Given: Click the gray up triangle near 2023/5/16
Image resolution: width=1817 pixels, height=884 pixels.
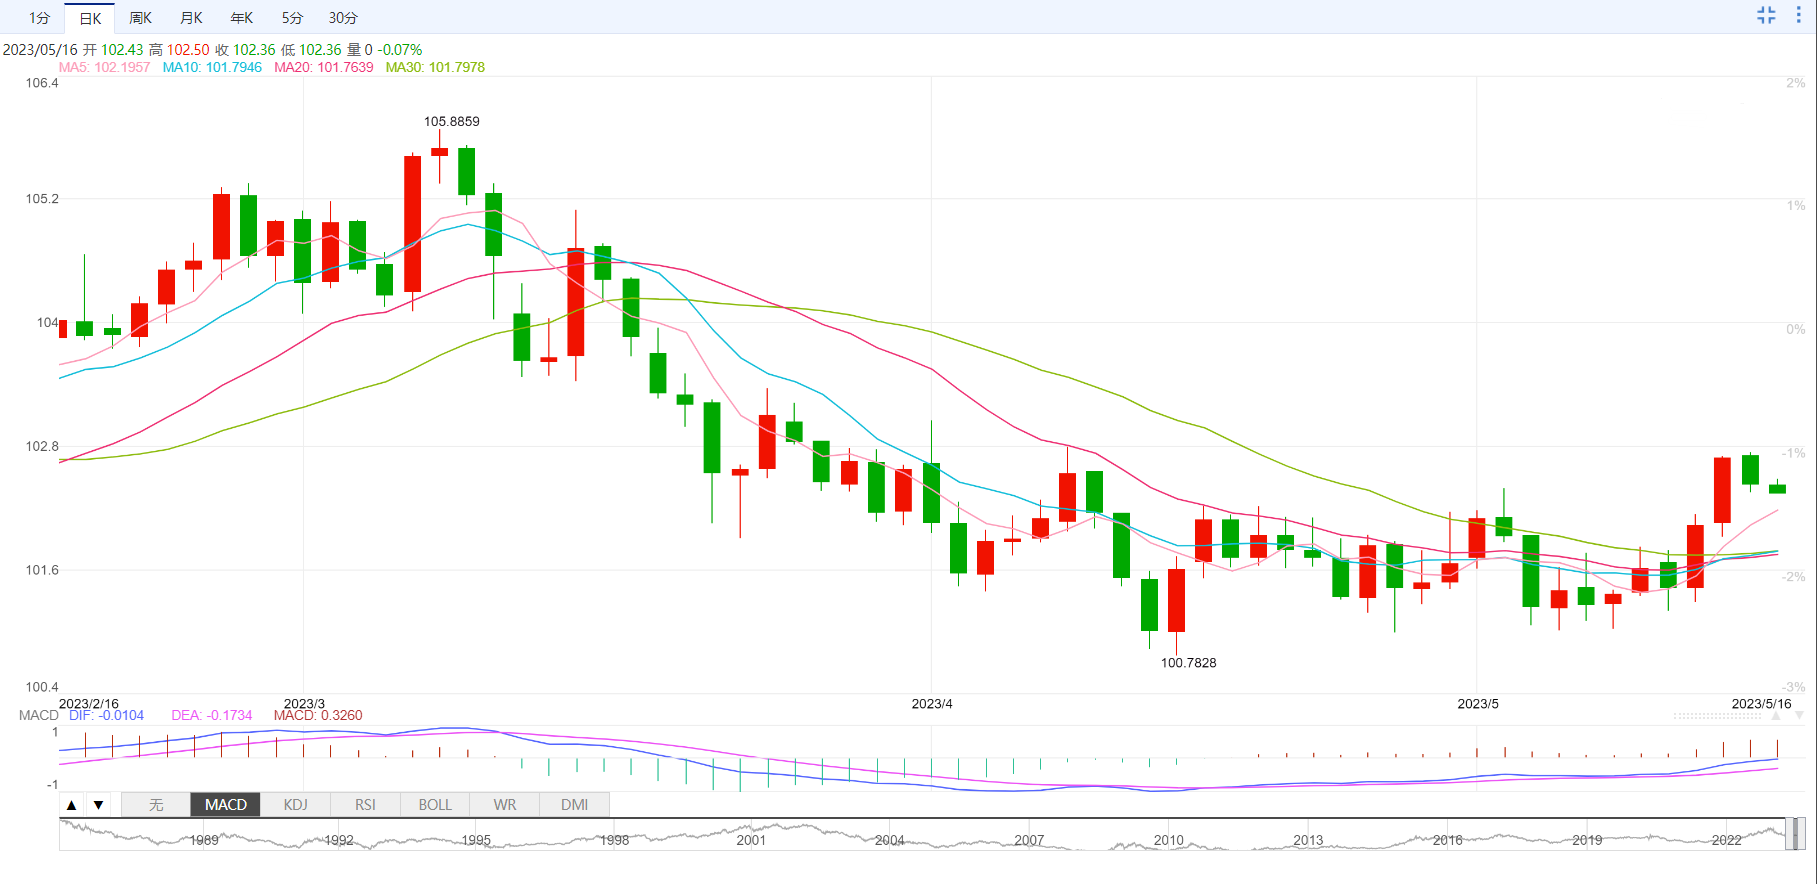Looking at the screenshot, I should 1776,716.
